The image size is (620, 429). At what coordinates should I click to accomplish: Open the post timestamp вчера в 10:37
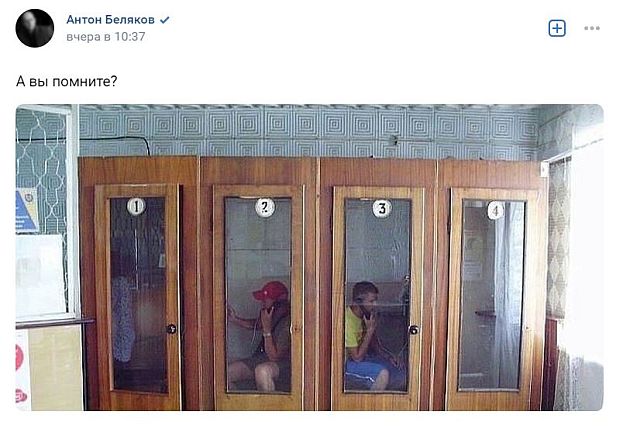click(106, 37)
